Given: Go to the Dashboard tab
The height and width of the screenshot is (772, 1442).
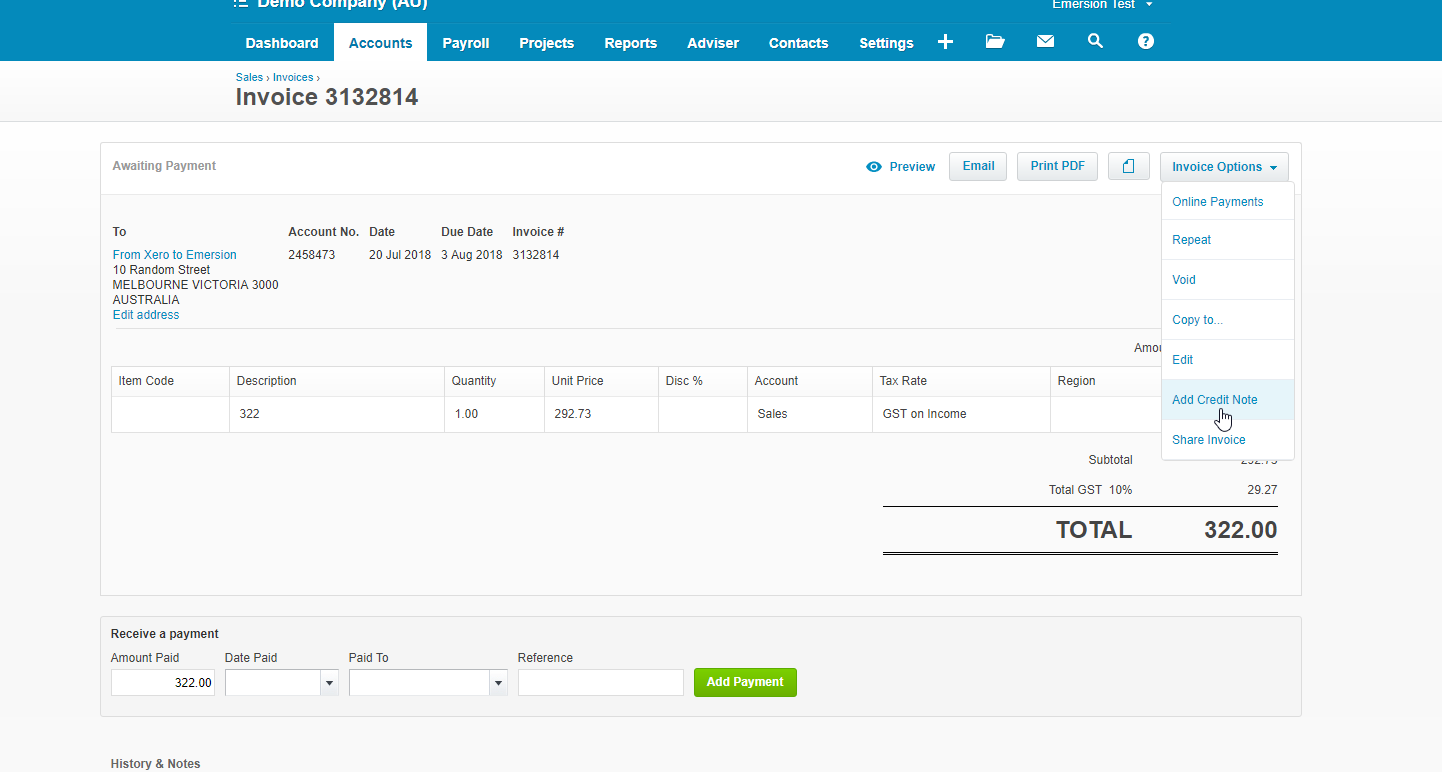Looking at the screenshot, I should pyautogui.click(x=282, y=43).
